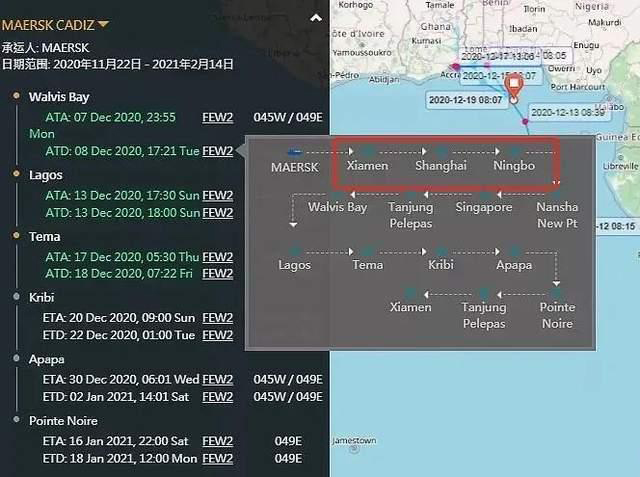
Task: Click the Pointe Noire port dot in the route popup
Action: pyautogui.click(x=556, y=293)
